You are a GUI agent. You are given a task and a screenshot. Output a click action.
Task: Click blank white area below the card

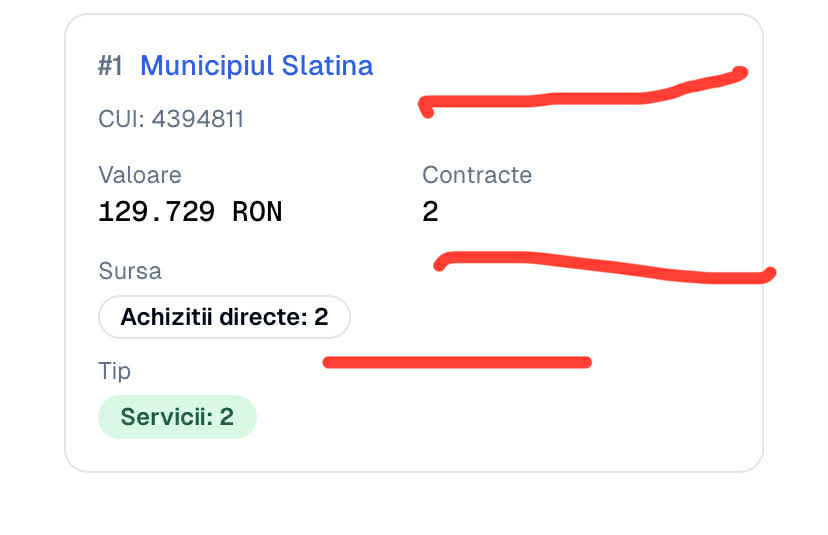click(x=414, y=505)
